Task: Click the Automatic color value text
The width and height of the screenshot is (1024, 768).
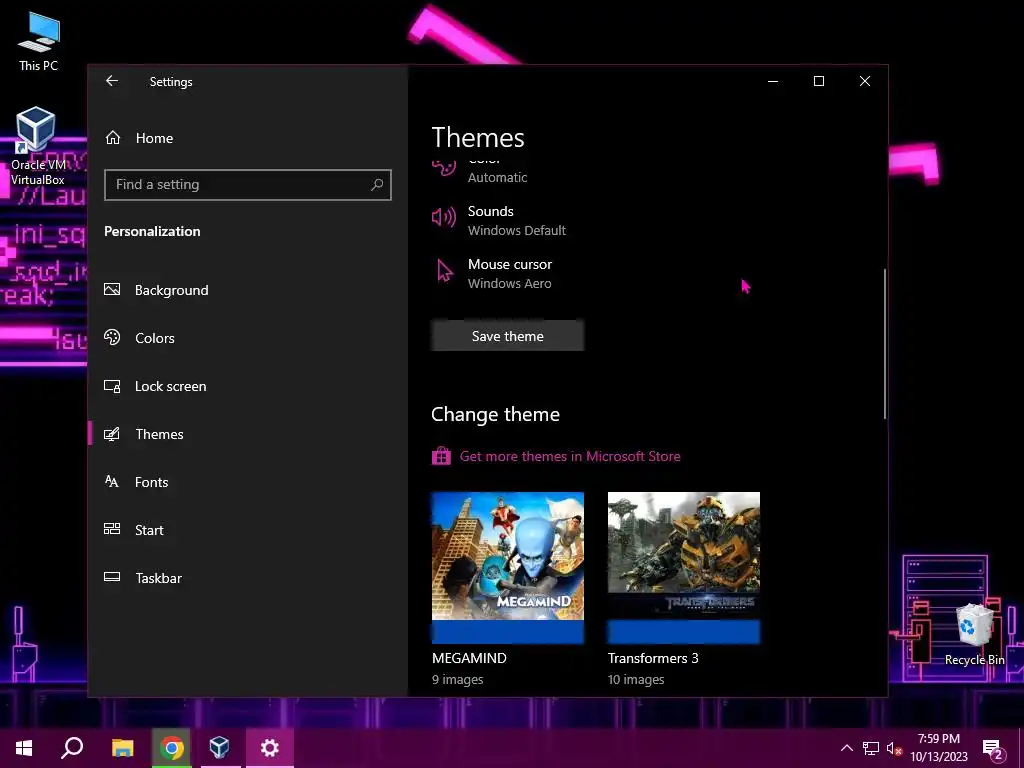Action: click(x=498, y=178)
